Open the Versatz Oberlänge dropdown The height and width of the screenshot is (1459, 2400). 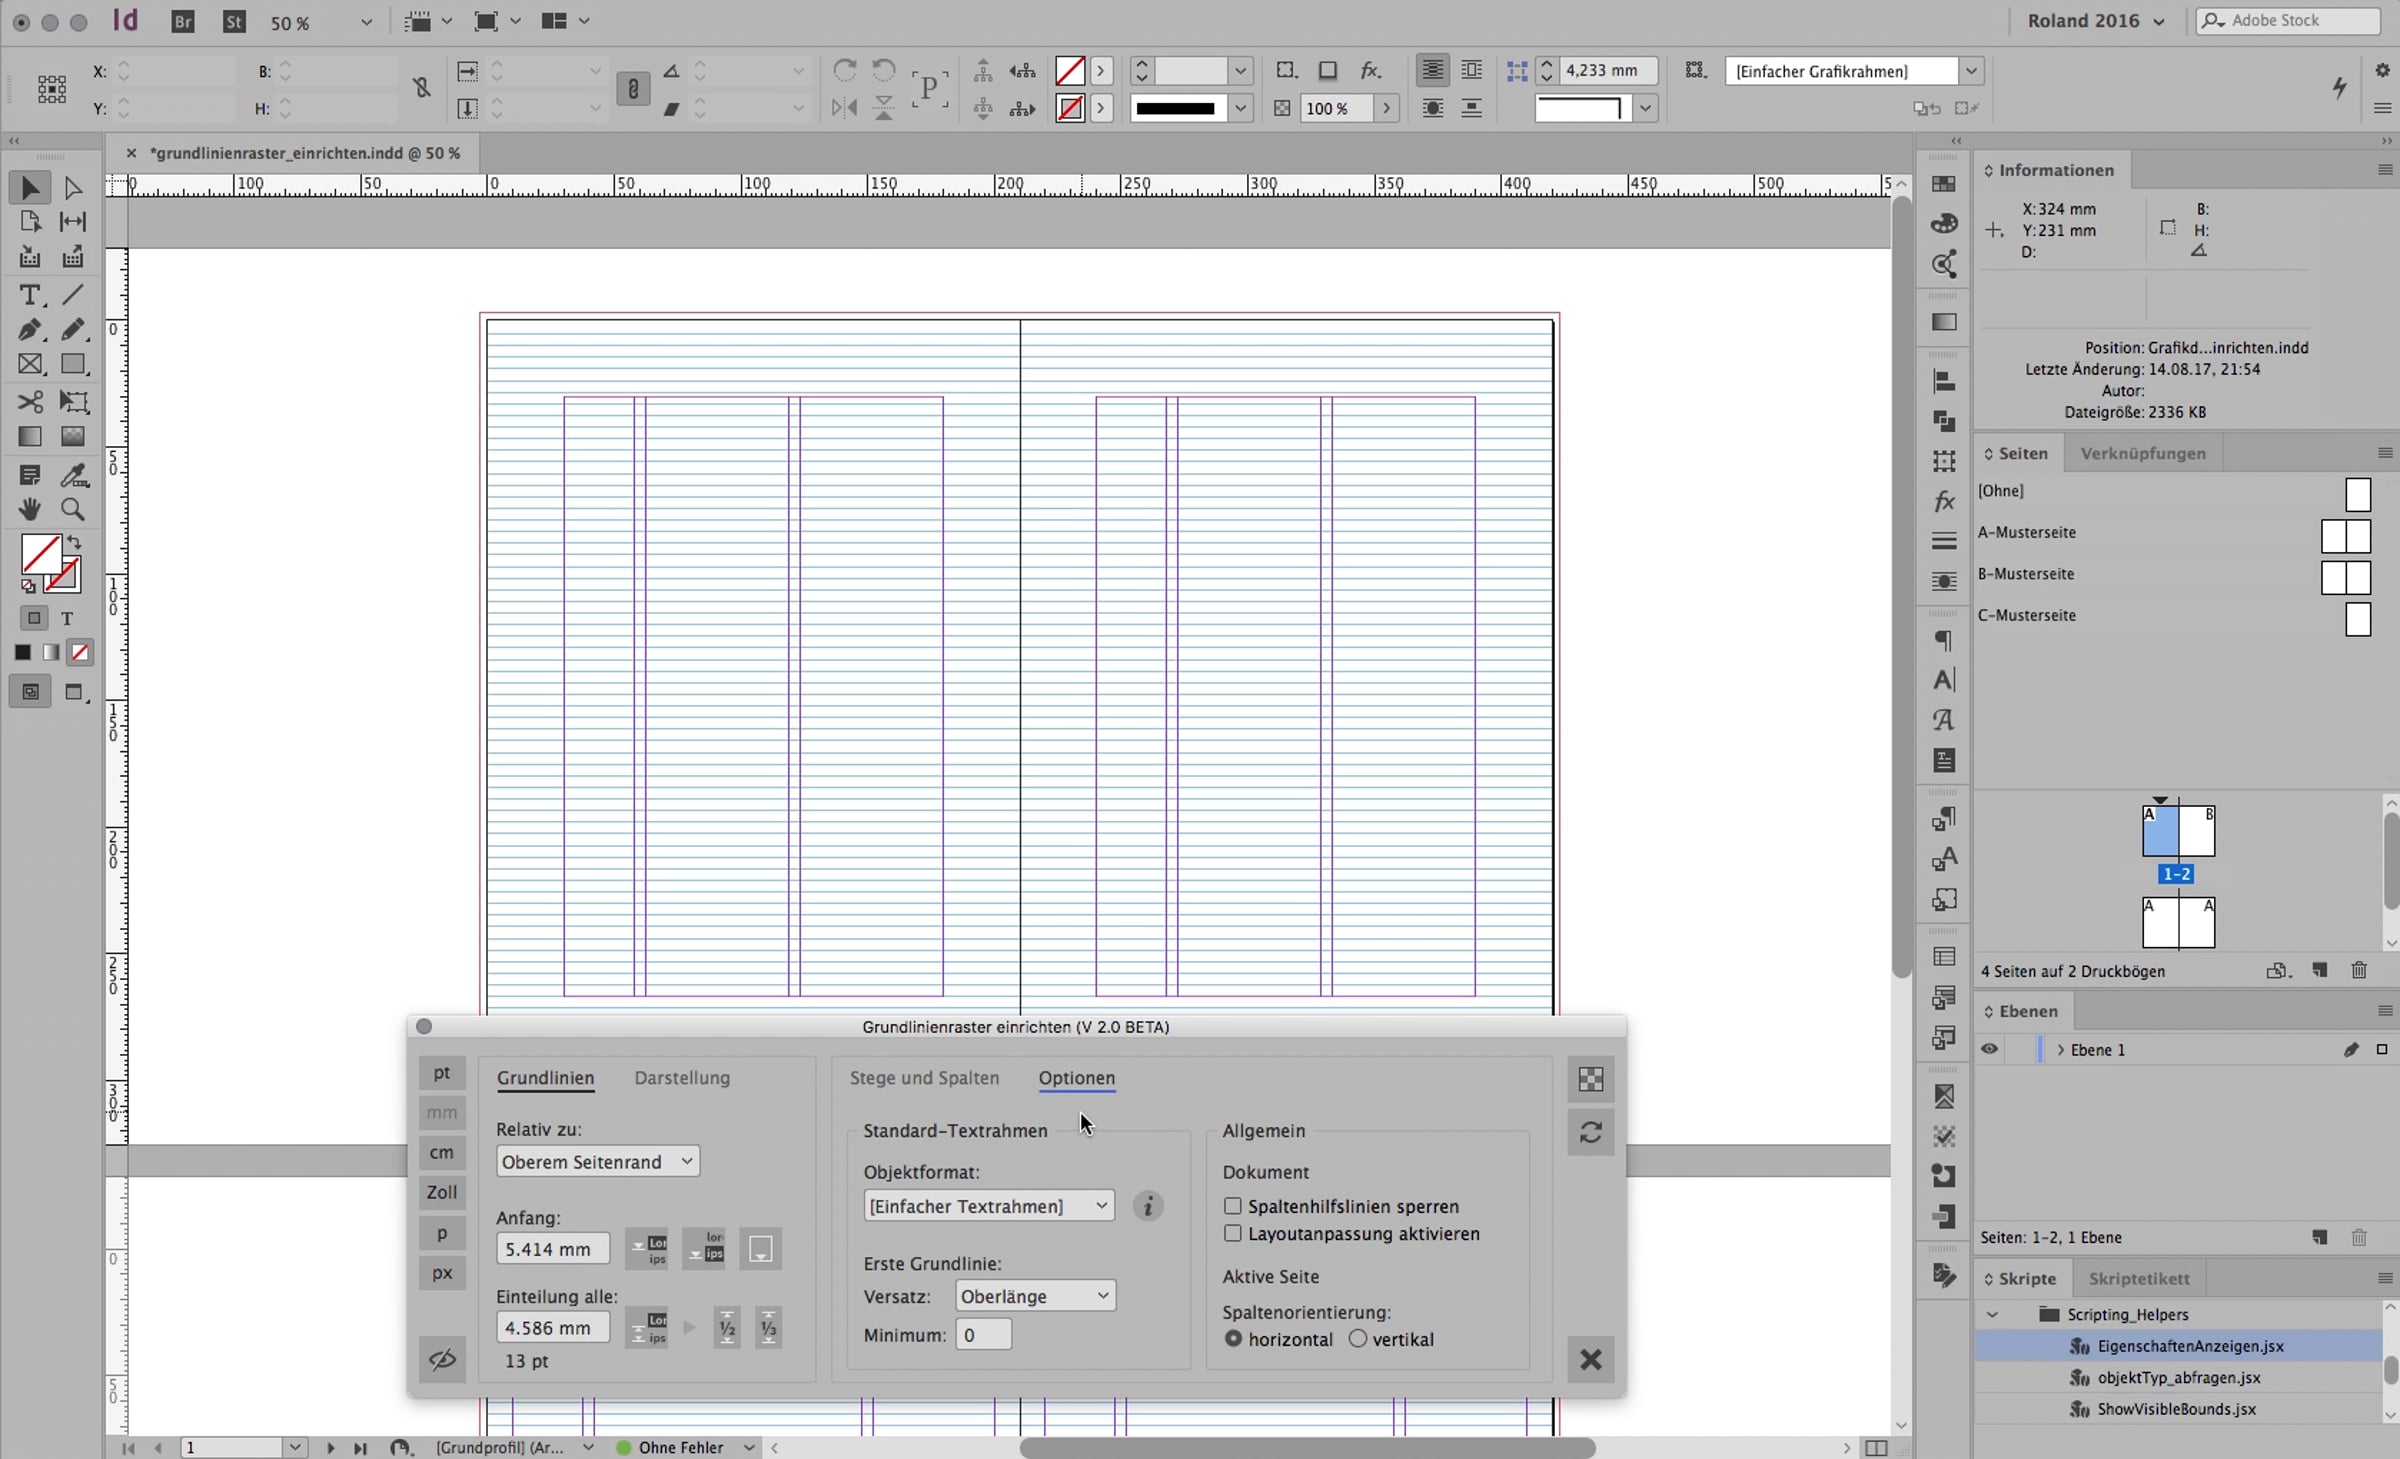(1035, 1296)
